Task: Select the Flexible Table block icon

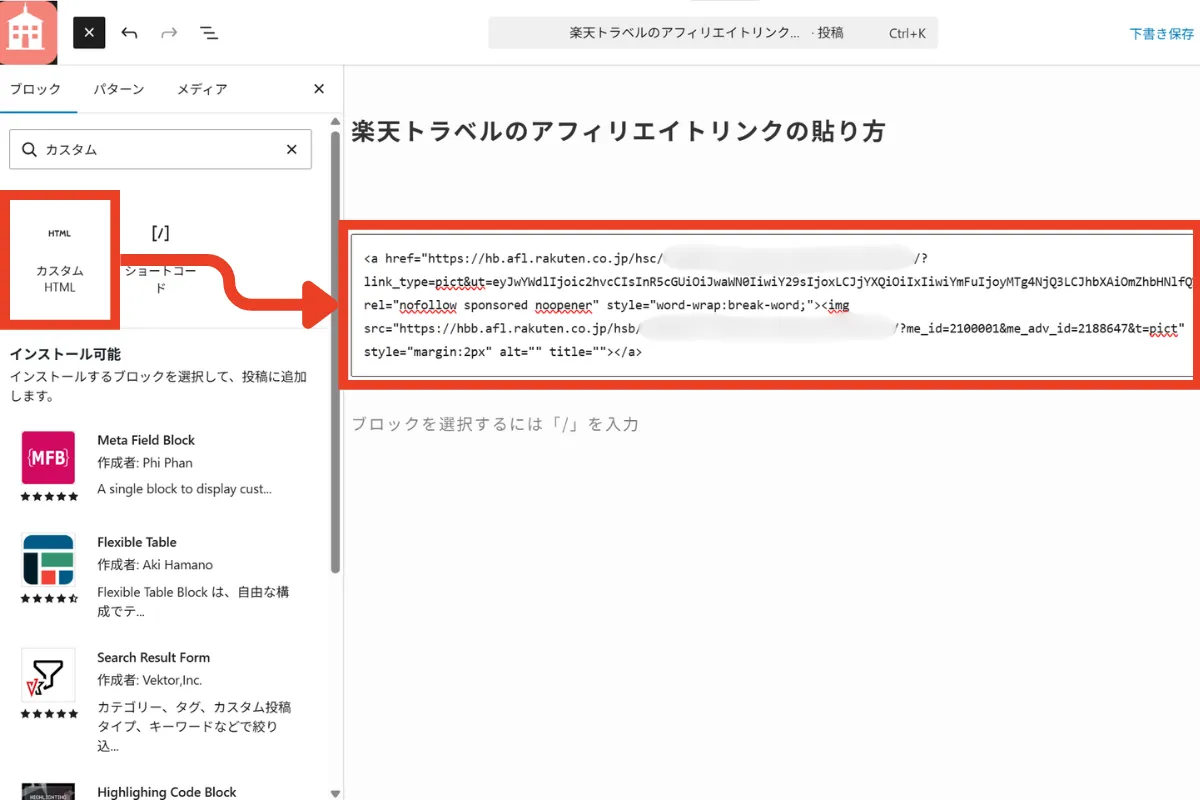Action: 49,560
